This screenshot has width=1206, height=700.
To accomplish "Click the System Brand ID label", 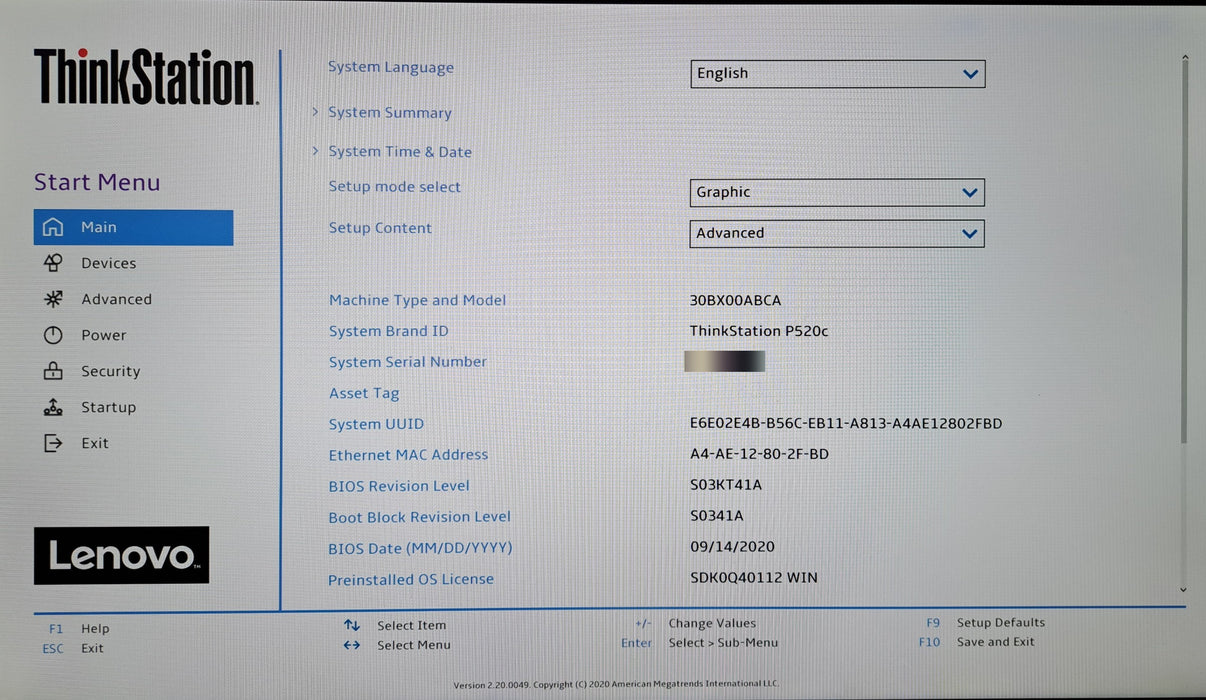I will point(389,331).
